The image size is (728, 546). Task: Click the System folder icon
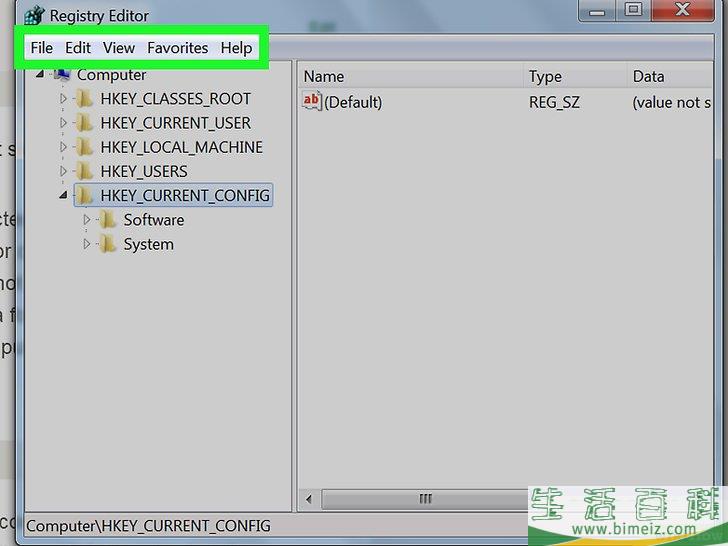[x=108, y=243]
